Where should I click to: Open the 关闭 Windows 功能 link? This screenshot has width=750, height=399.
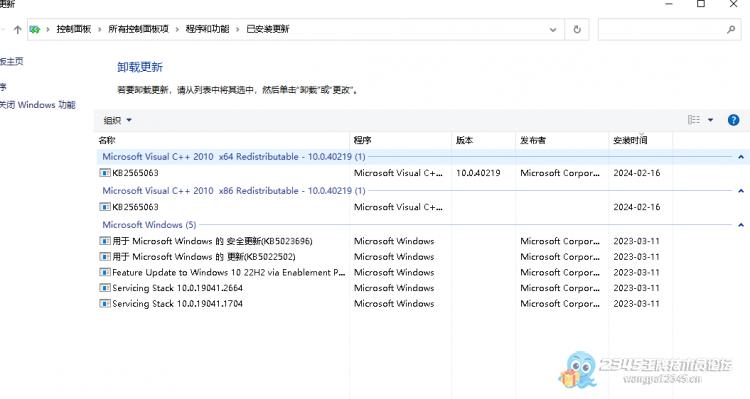tap(38, 105)
